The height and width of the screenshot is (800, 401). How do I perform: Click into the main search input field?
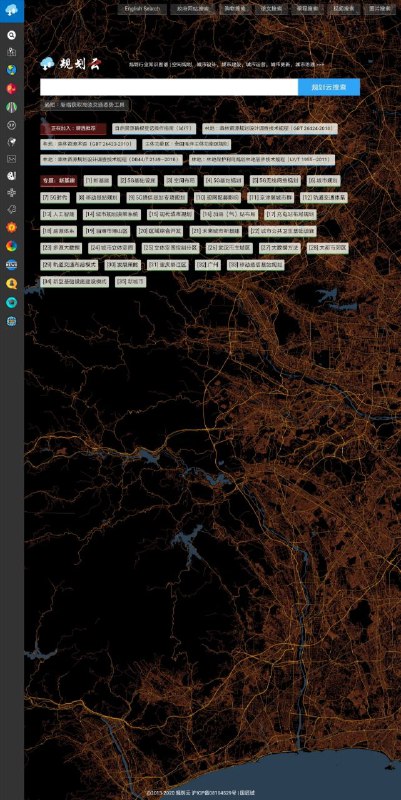coord(169,87)
